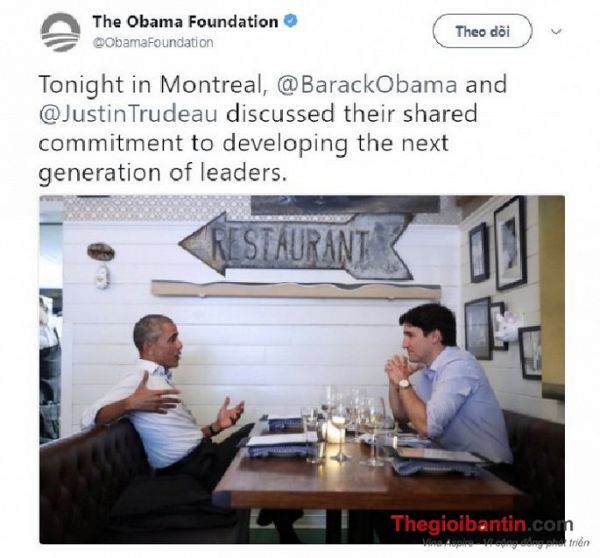
Task: Open The Obama Foundation account name
Action: pyautogui.click(x=185, y=21)
